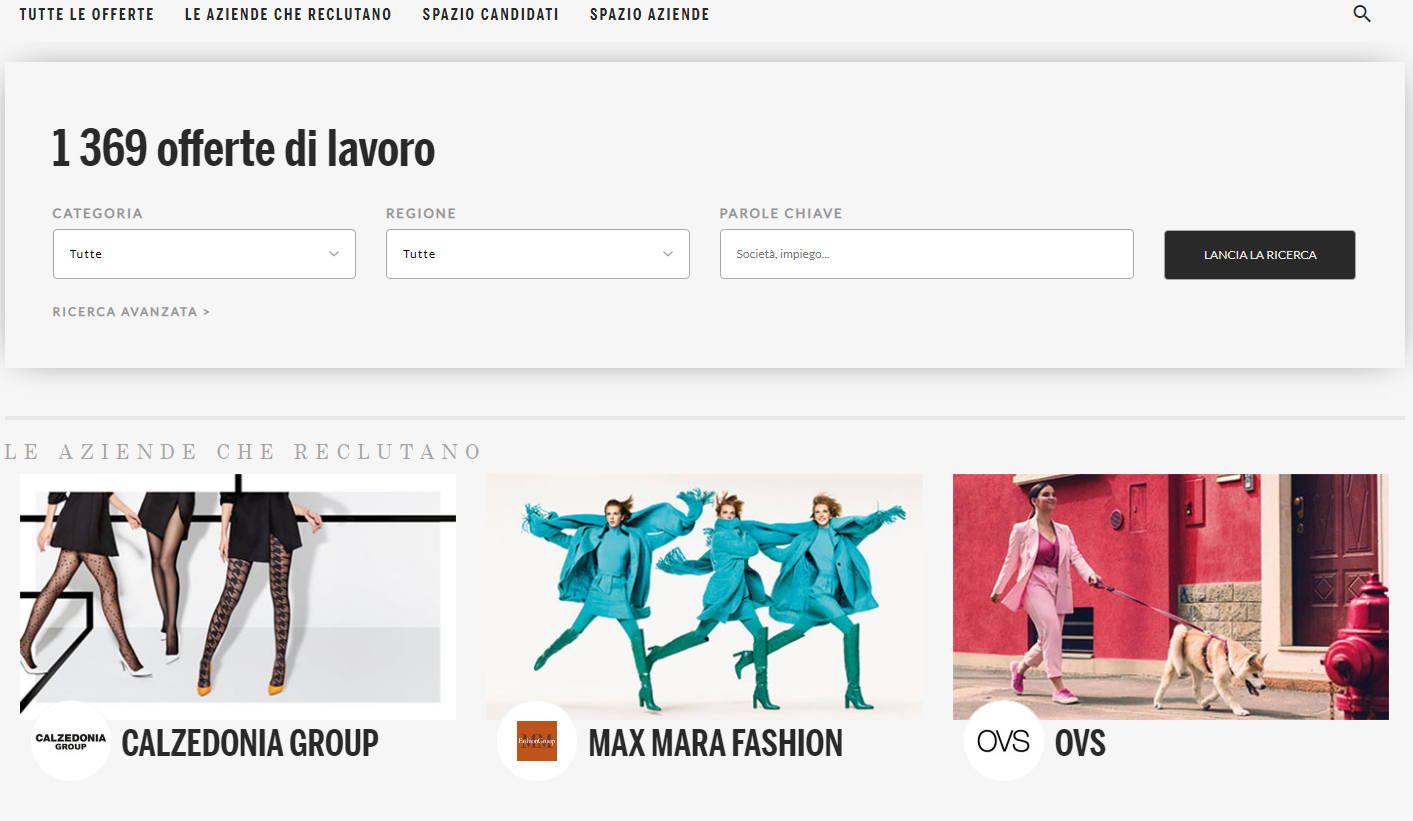Click the Max Mara Fashion Group logo
Screen dimensions: 1413x821
pyautogui.click(x=537, y=741)
